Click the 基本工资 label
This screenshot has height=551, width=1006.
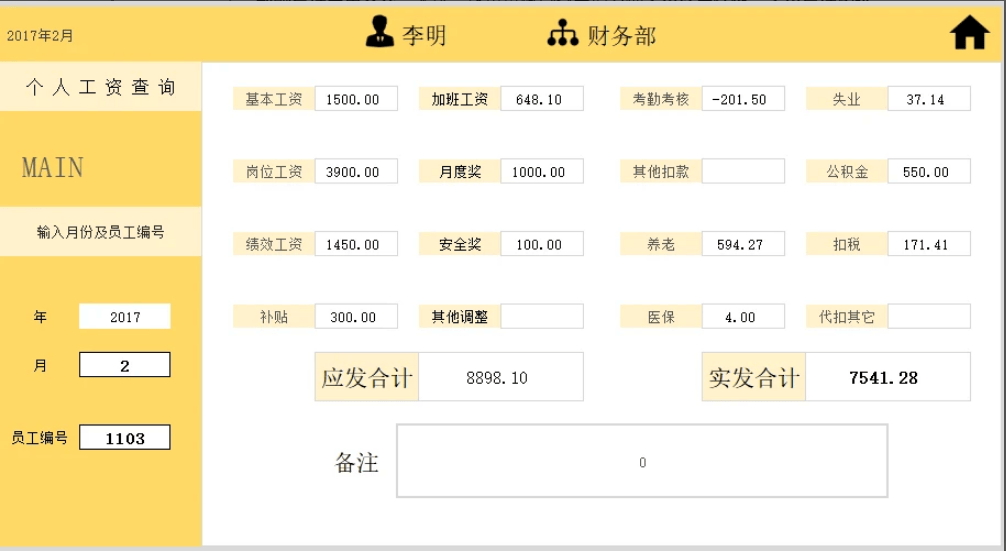click(x=274, y=99)
